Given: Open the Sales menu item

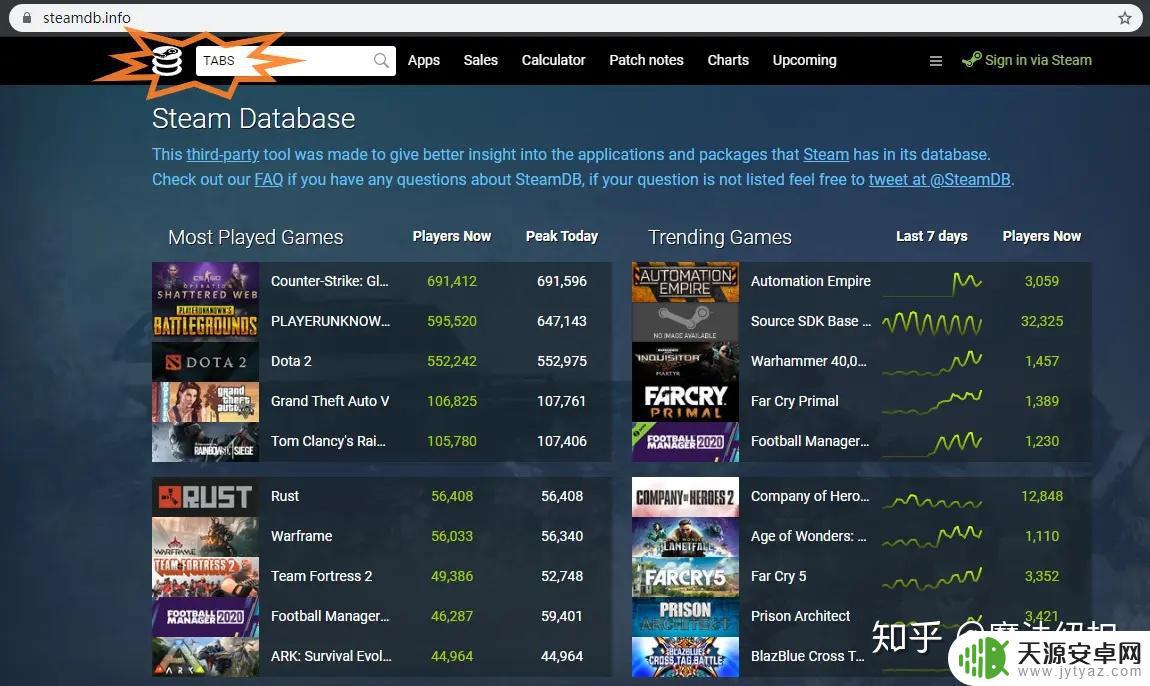Looking at the screenshot, I should (x=480, y=60).
